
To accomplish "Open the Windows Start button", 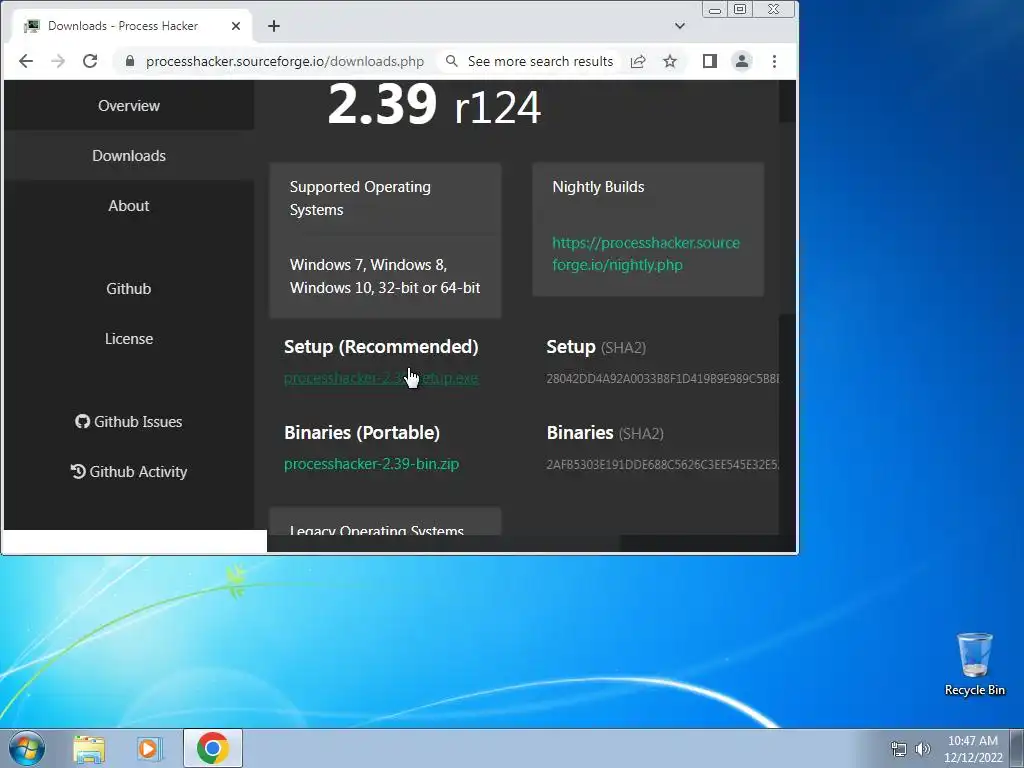I will point(27,748).
